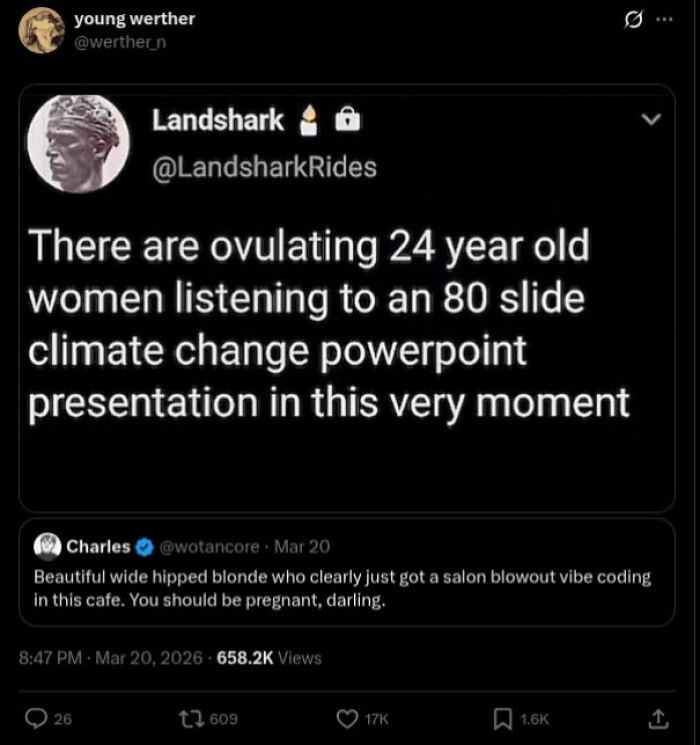Open the @wotancore handle in quoted tweet
This screenshot has height=745, width=700.
(x=210, y=547)
